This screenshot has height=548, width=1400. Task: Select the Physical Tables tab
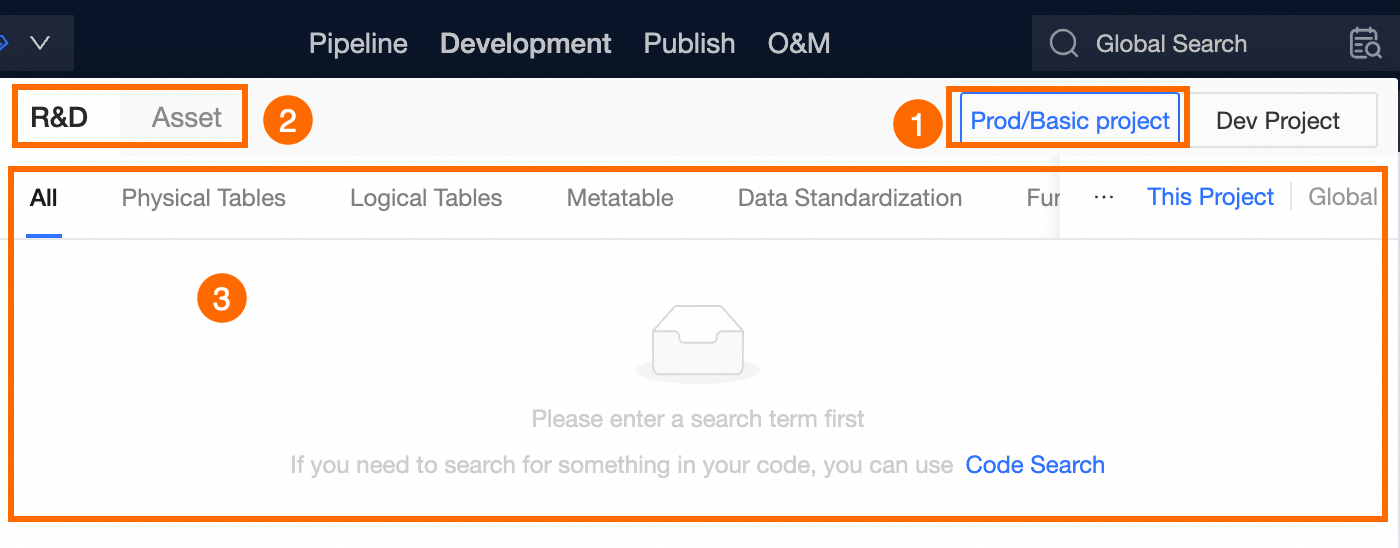pyautogui.click(x=204, y=198)
